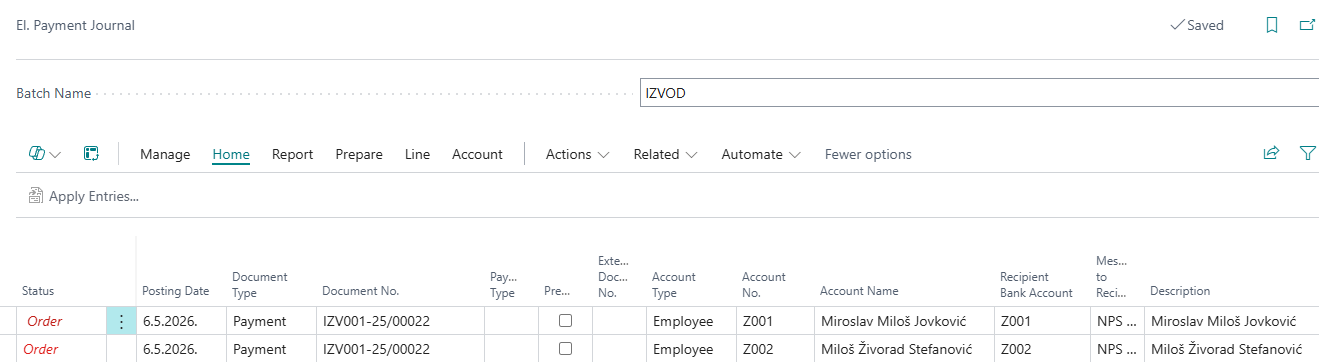This screenshot has width=1319, height=362.
Task: Open the Line tab
Action: pyautogui.click(x=417, y=154)
